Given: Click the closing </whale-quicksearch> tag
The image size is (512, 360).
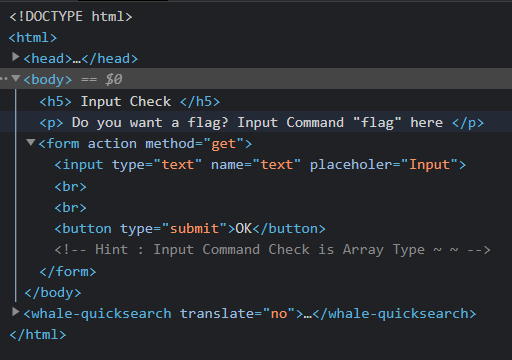Looking at the screenshot, I should pos(395,314).
